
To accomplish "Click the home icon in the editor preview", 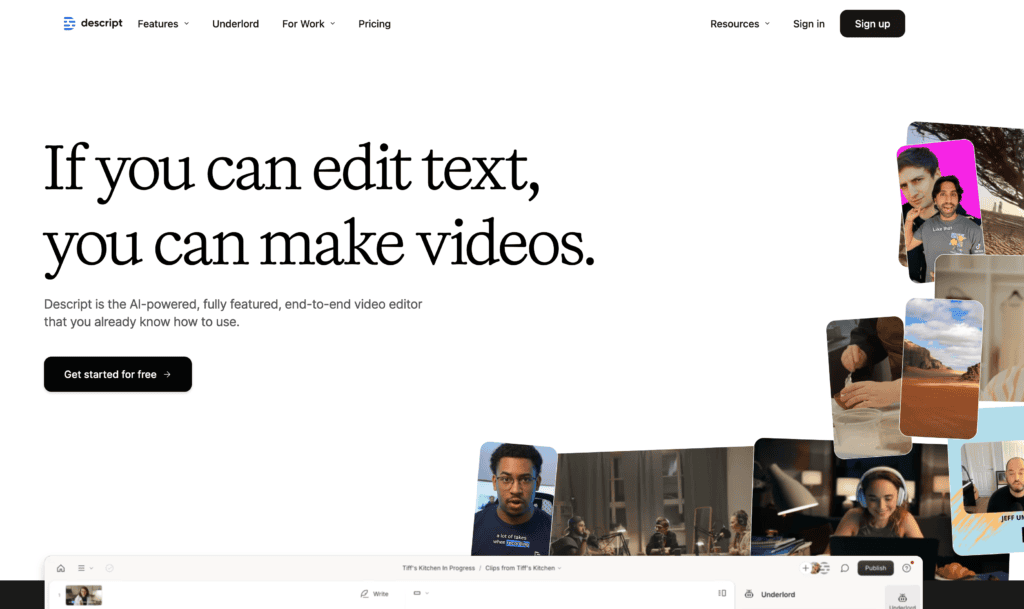I will pyautogui.click(x=61, y=568).
